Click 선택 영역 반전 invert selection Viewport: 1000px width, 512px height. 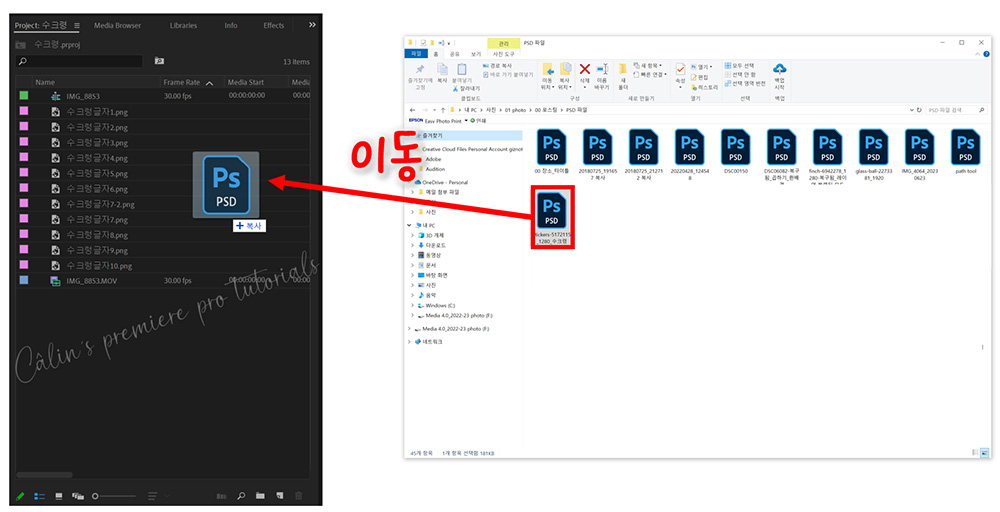tap(745, 83)
